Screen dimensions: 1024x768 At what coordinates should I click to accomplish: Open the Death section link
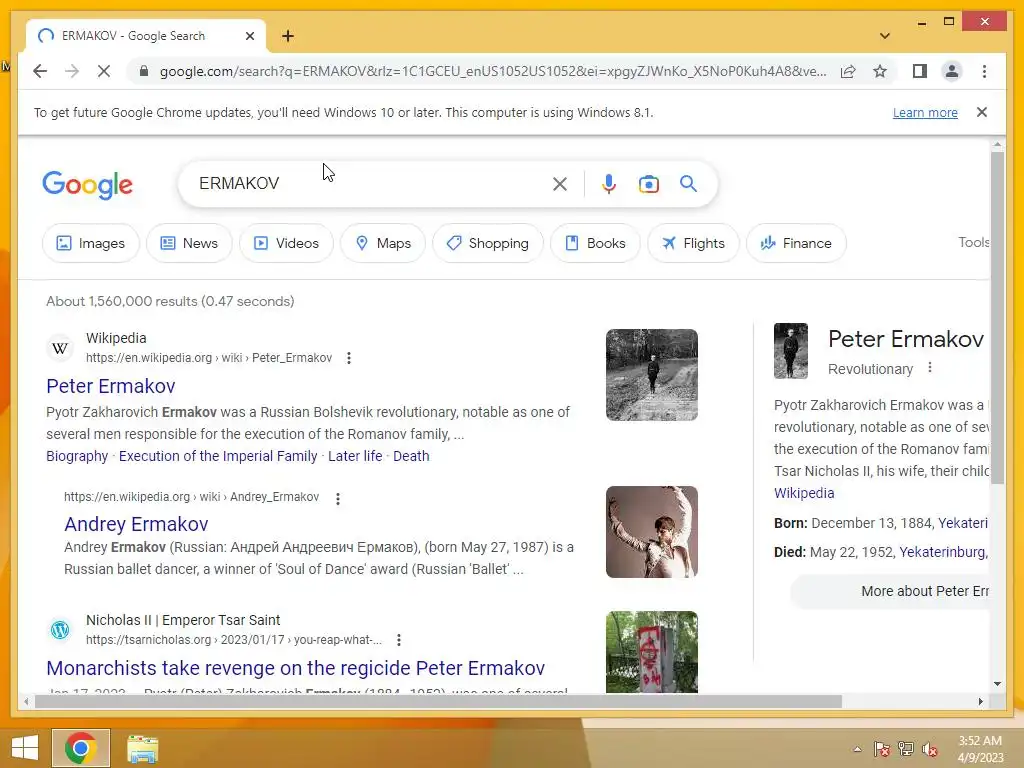411,456
